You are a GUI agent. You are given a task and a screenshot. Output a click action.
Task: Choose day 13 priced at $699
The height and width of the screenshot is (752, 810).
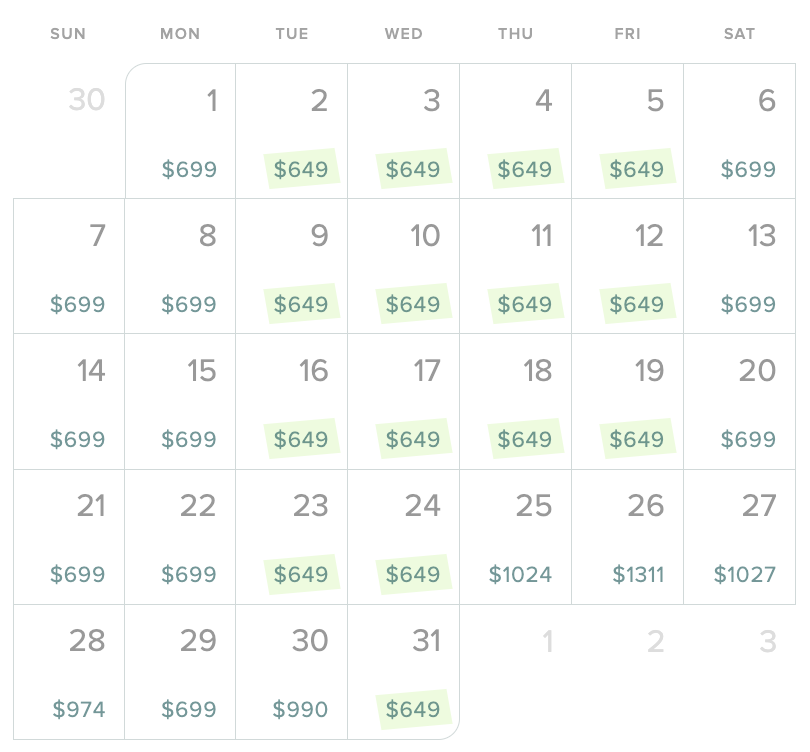pos(740,267)
